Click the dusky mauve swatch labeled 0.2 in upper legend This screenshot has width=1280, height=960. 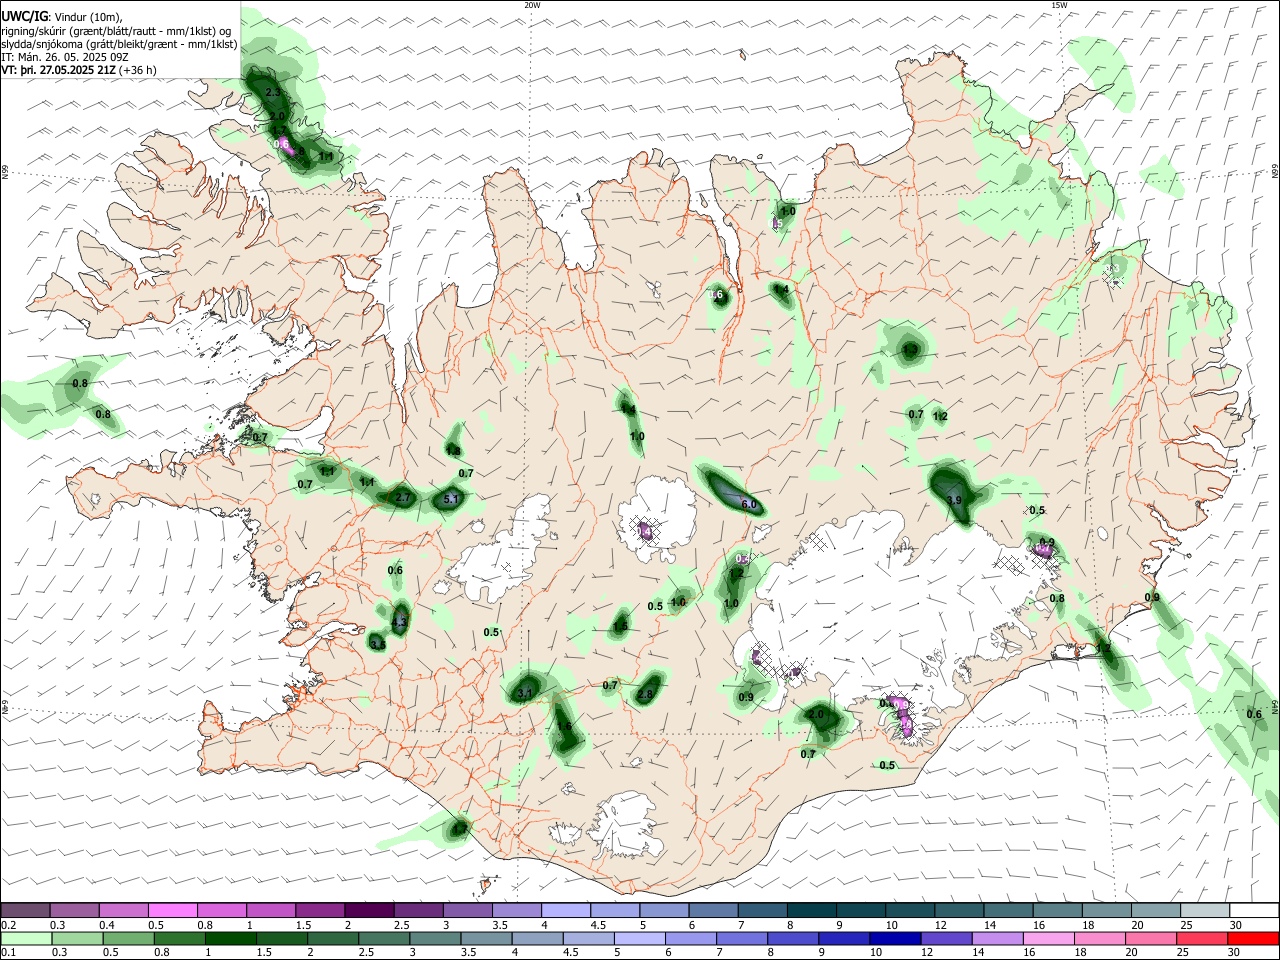pyautogui.click(x=25, y=910)
